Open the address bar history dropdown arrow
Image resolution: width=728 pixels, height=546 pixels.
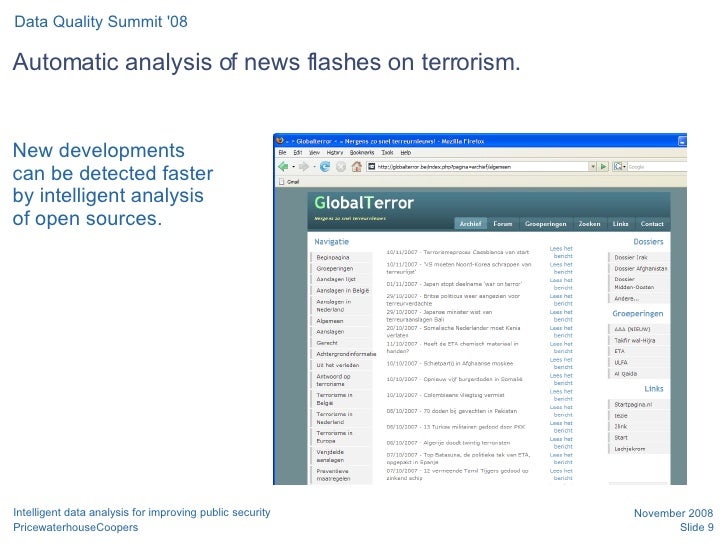(x=593, y=166)
